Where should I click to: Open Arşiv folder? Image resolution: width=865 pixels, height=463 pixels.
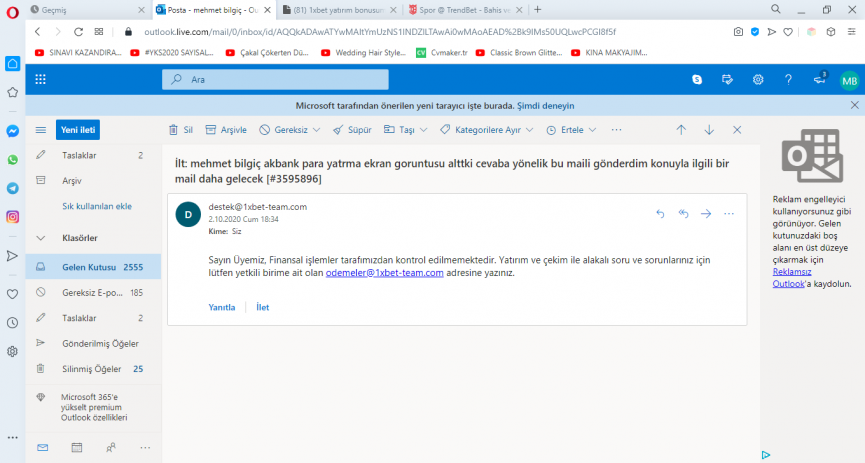tap(93, 180)
